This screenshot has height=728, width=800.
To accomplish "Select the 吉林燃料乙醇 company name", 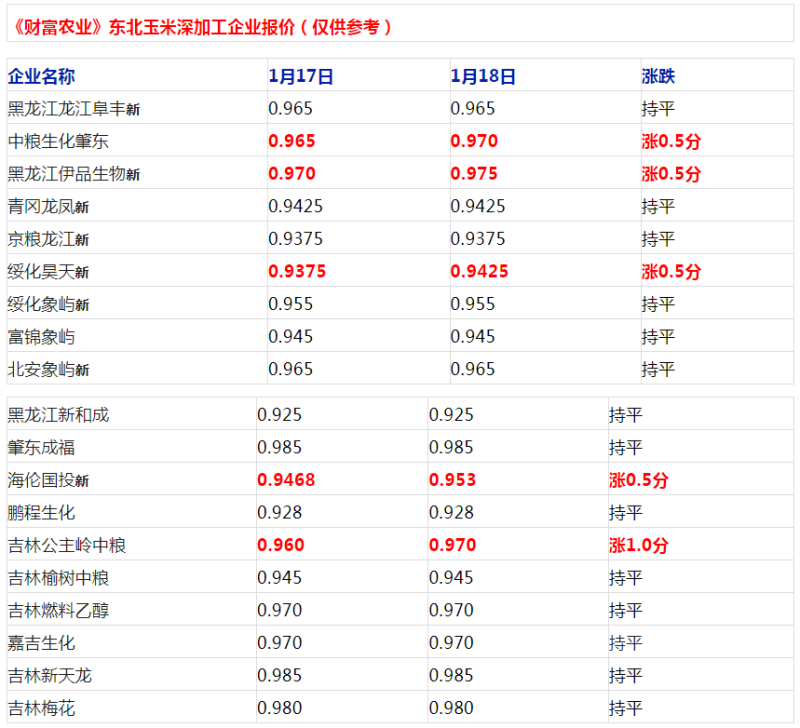I will (58, 611).
